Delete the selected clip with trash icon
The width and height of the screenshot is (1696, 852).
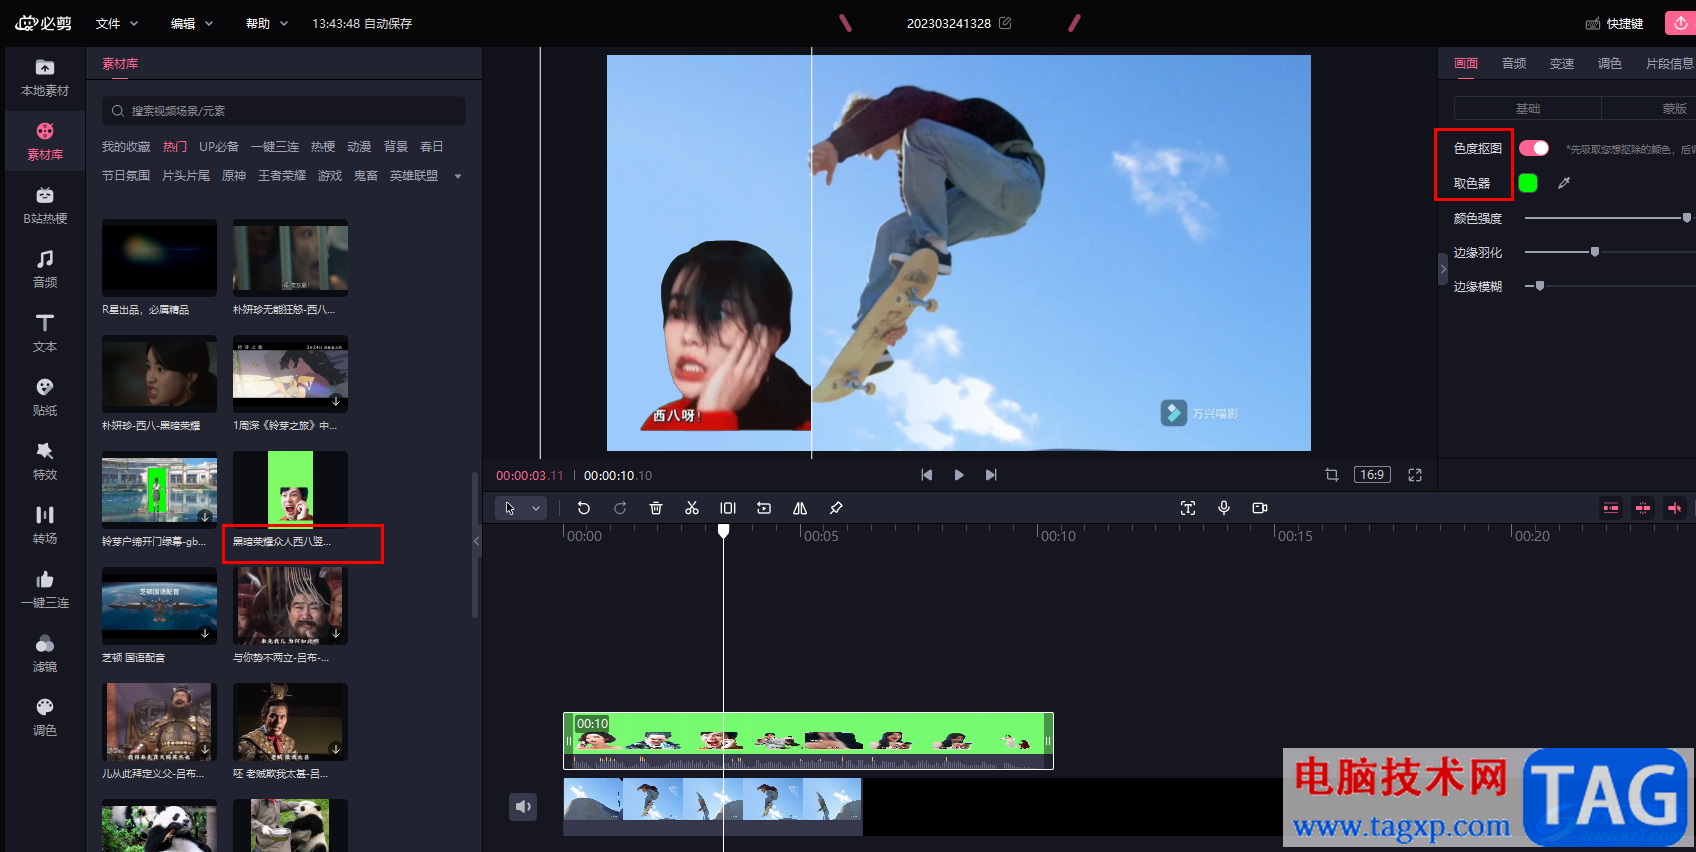[x=656, y=508]
